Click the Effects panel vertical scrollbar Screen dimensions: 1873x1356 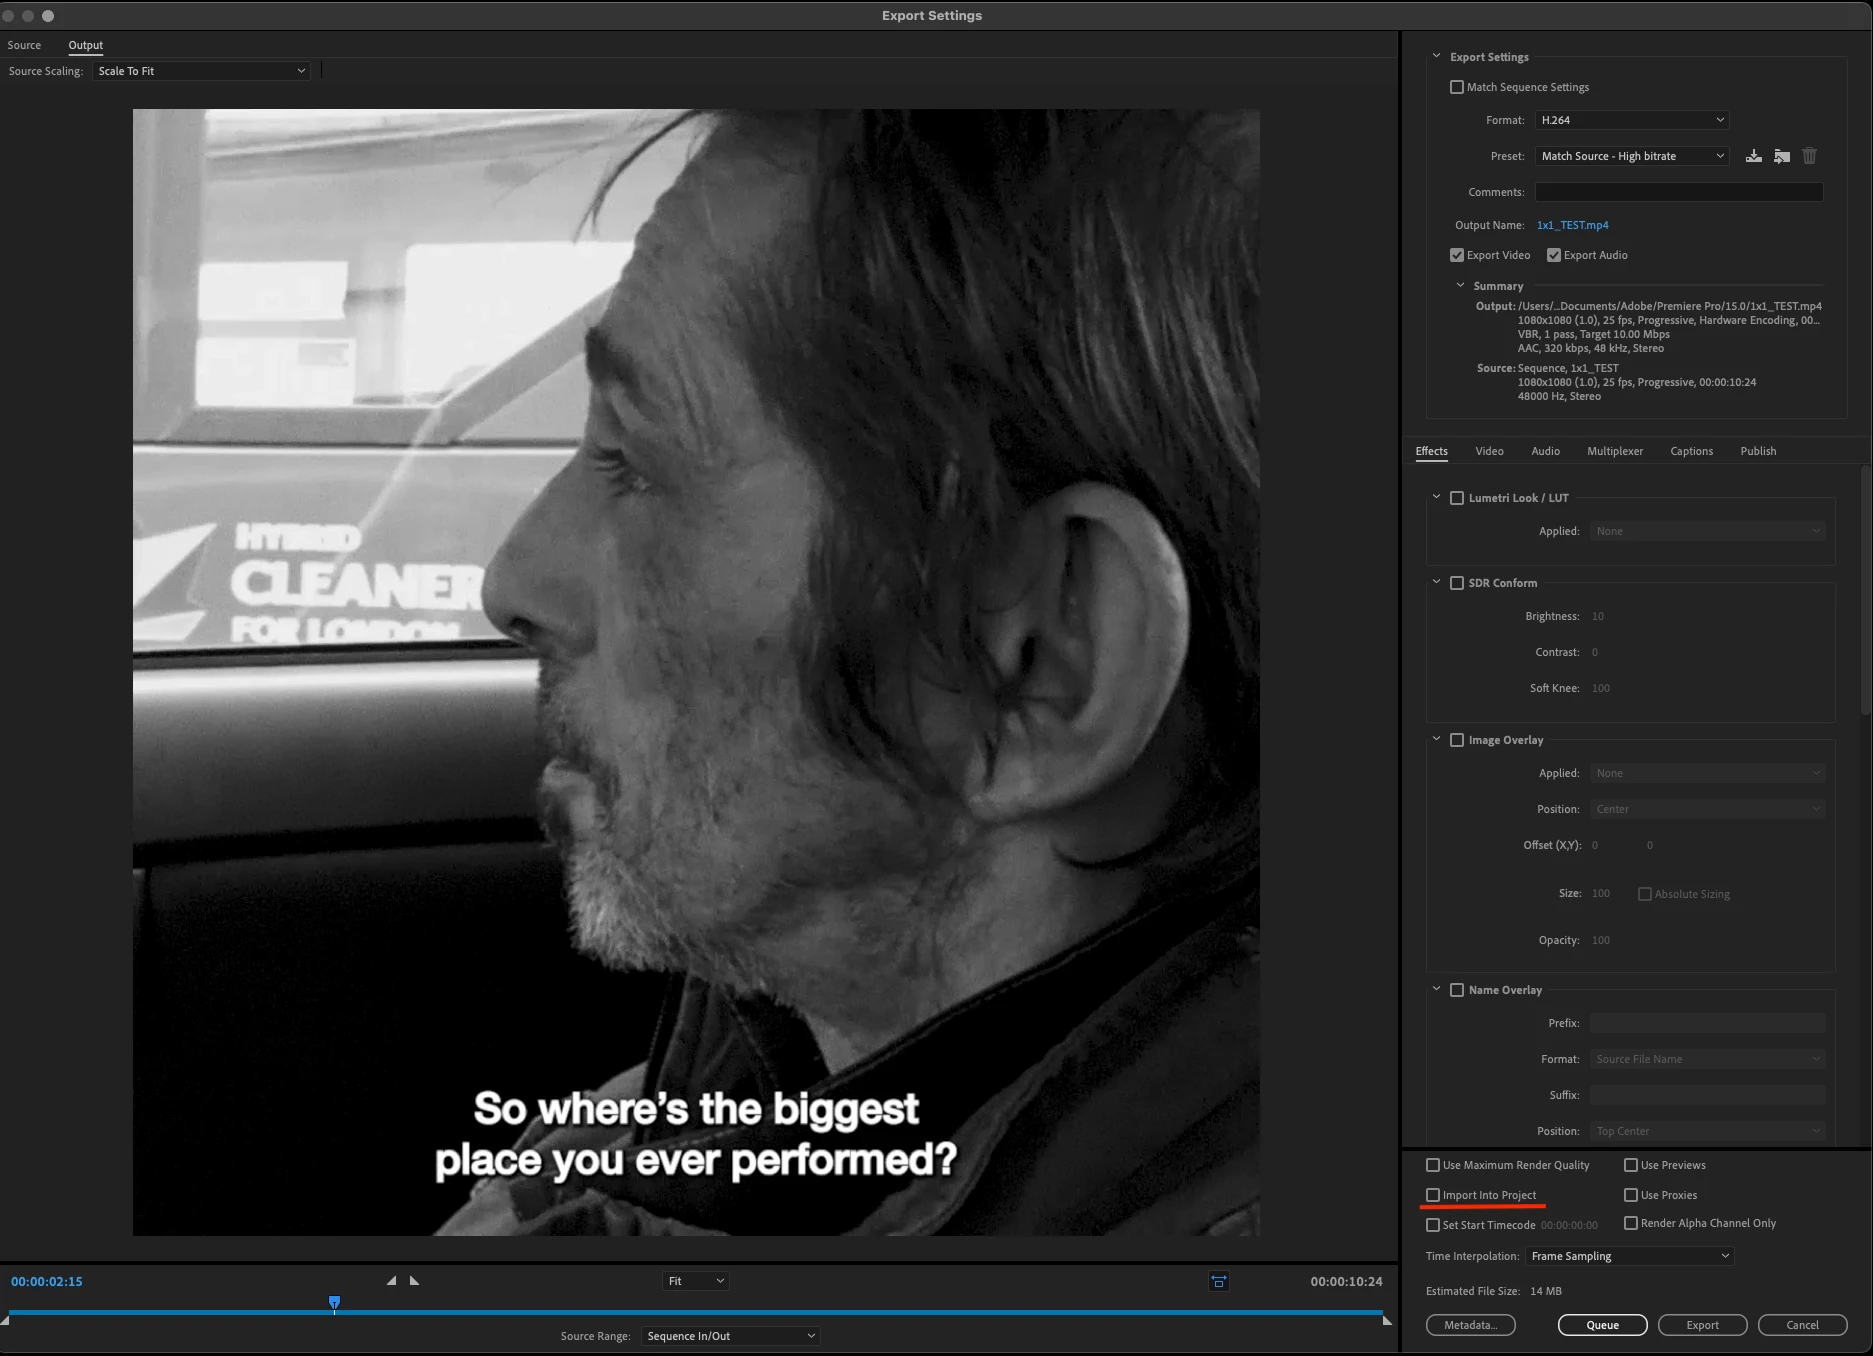pyautogui.click(x=1866, y=590)
